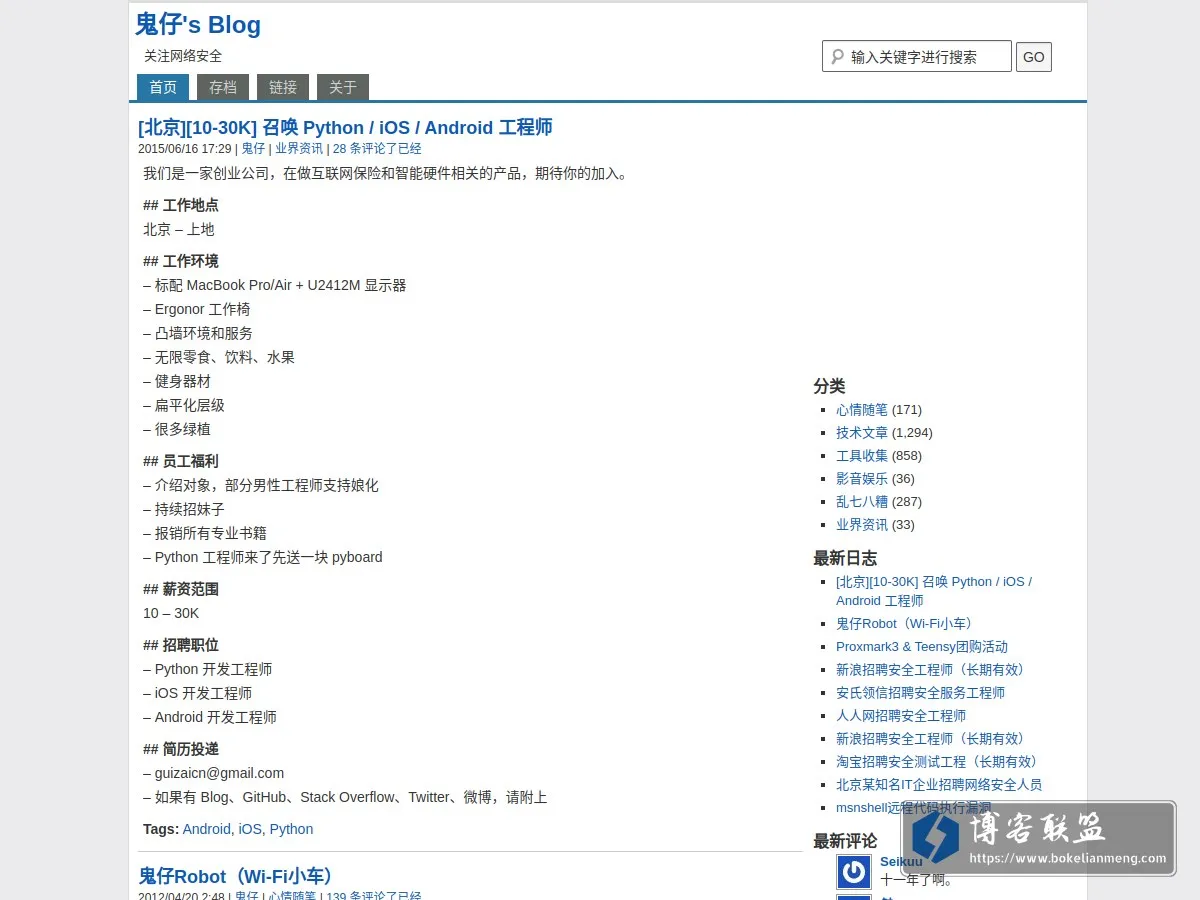Viewport: 1200px width, 900px height.
Task: Open the 首页 tab
Action: point(163,87)
